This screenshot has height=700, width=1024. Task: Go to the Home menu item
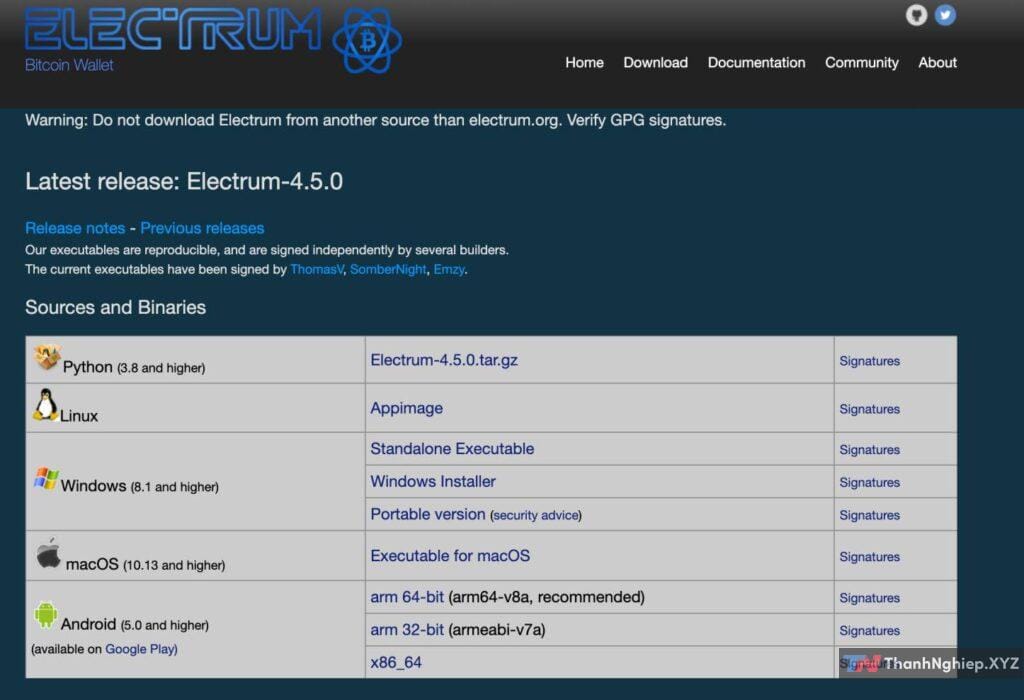pyautogui.click(x=584, y=63)
